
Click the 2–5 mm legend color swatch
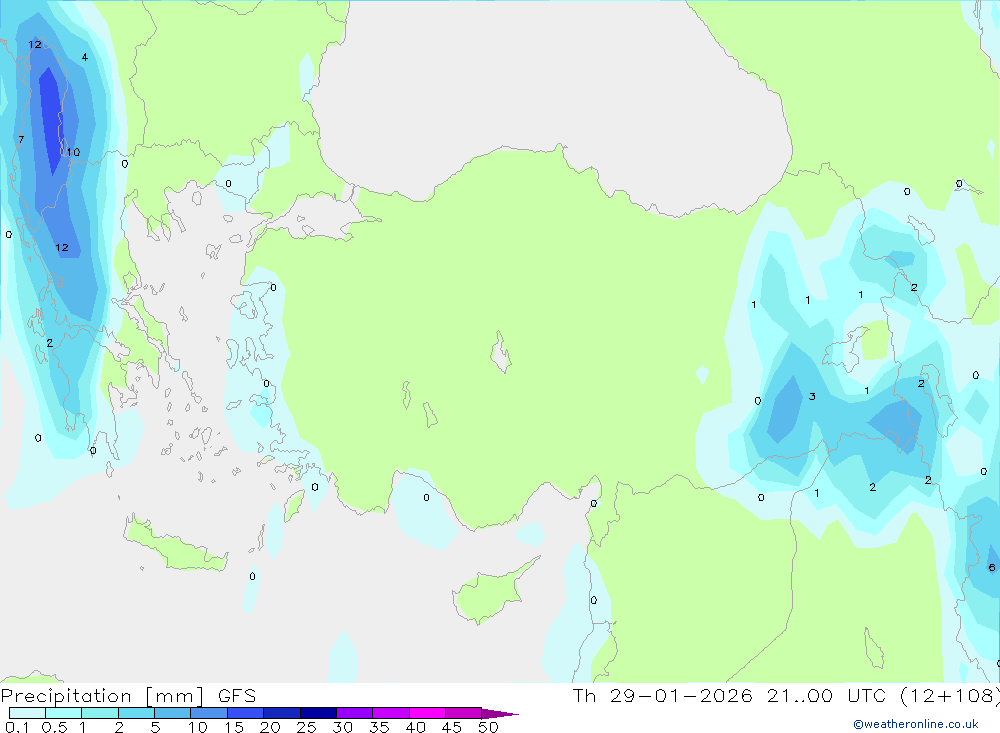click(136, 713)
